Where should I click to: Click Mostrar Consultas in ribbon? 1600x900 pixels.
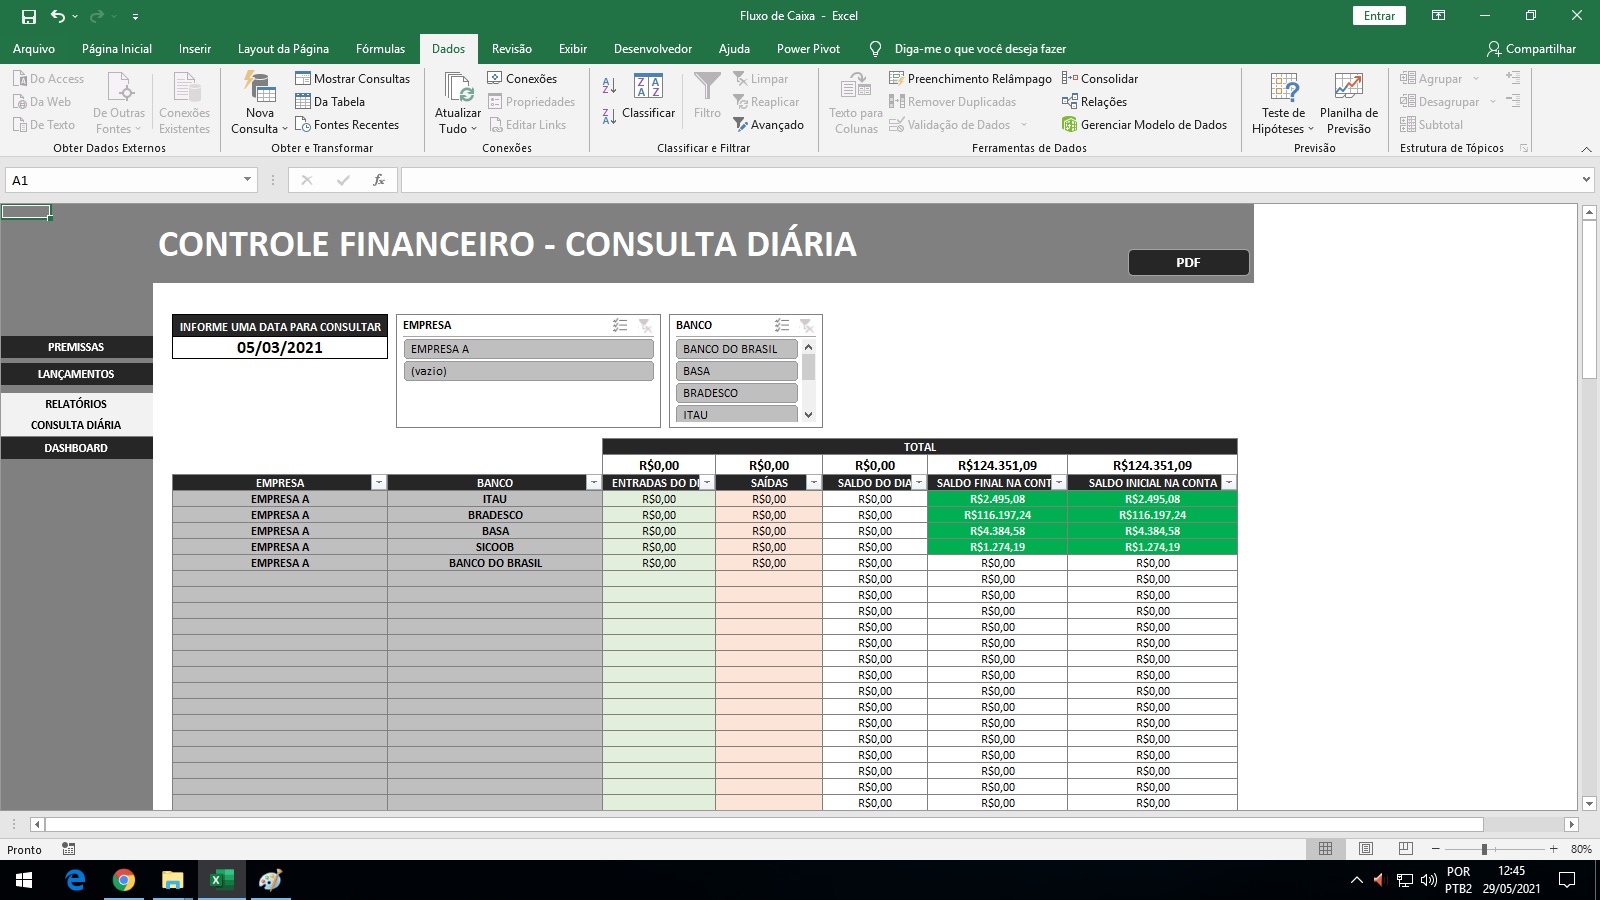[x=352, y=79]
